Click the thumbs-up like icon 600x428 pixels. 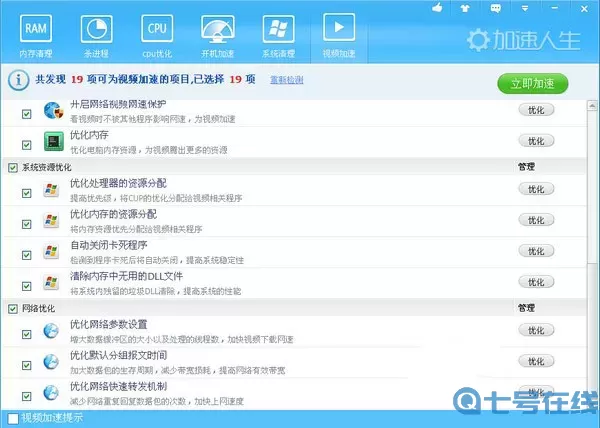(x=437, y=8)
